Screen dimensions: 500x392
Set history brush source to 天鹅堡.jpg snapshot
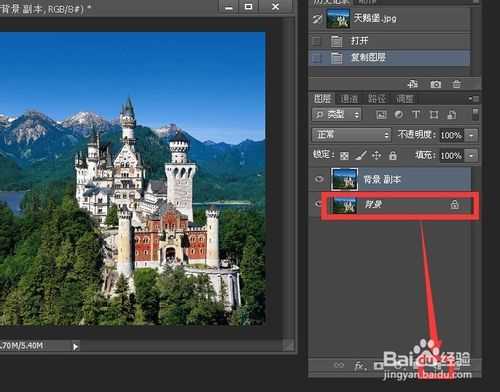[x=317, y=18]
